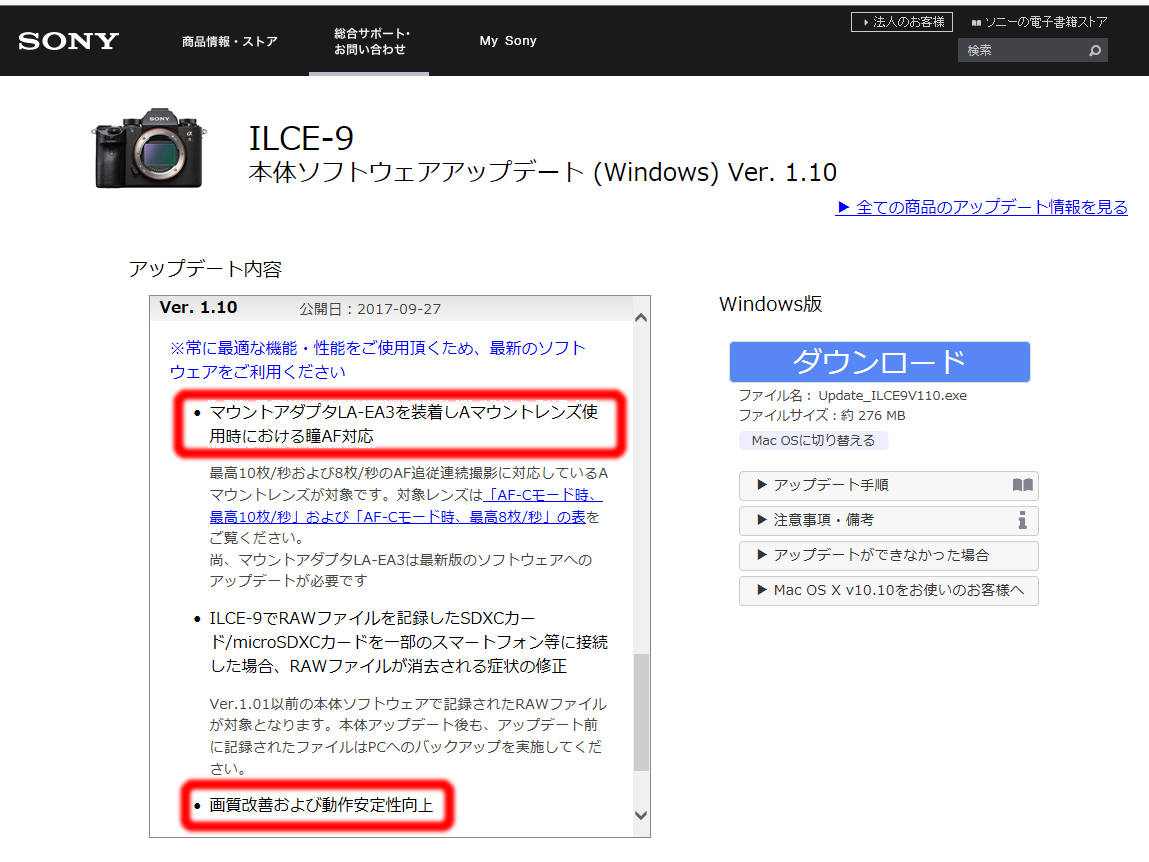1149x862 pixels.
Task: Expand Mac OS X v10.10をお使いのお客様へ section
Action: [x=888, y=591]
